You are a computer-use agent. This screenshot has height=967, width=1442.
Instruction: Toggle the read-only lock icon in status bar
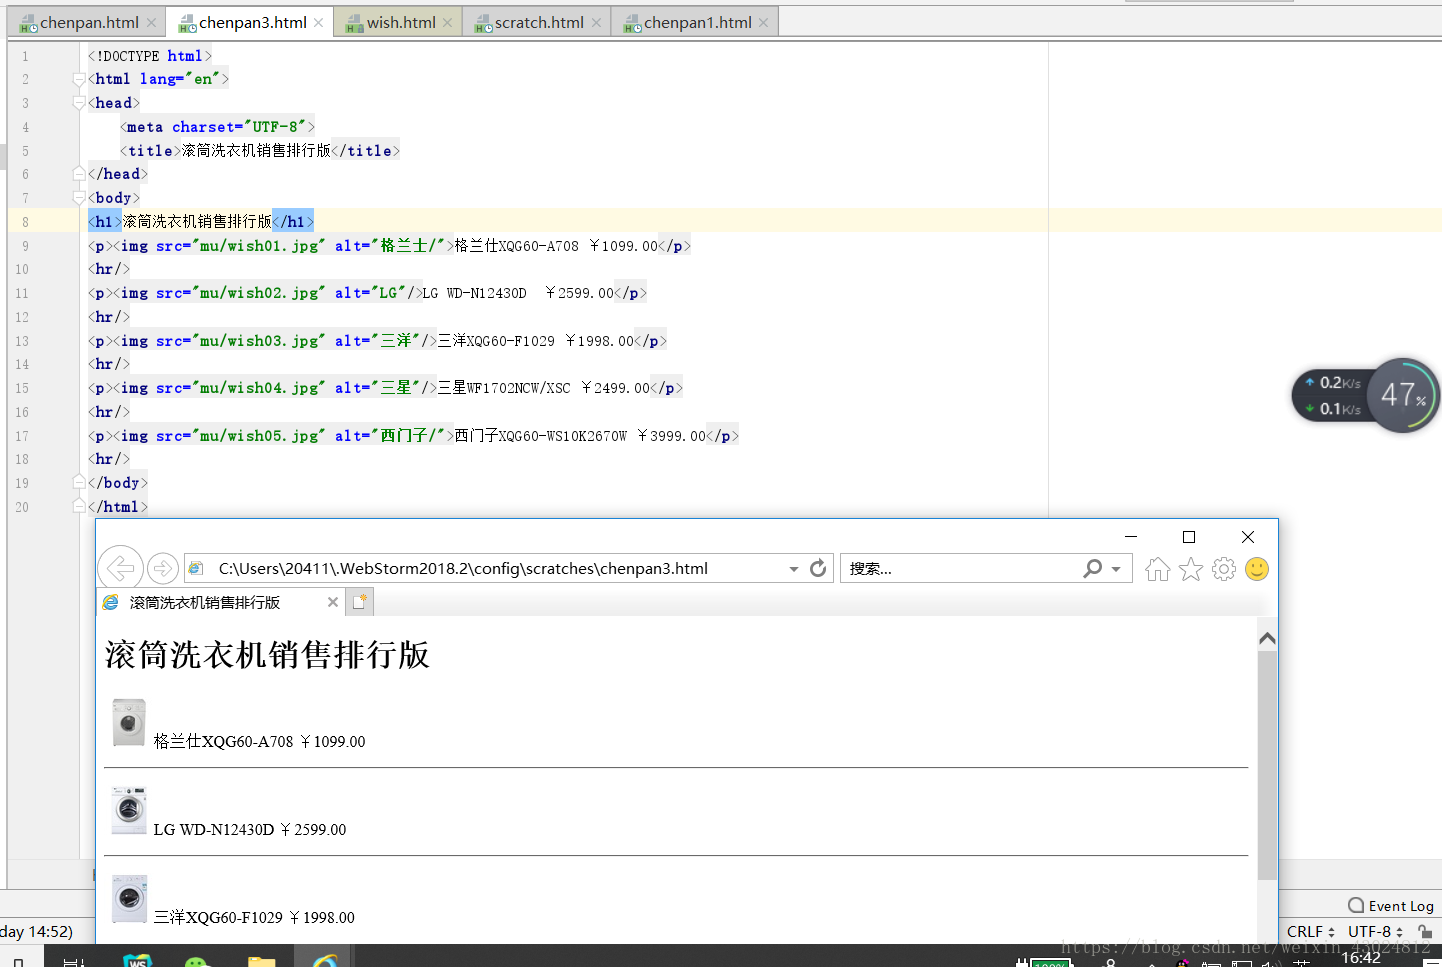pyautogui.click(x=1425, y=931)
